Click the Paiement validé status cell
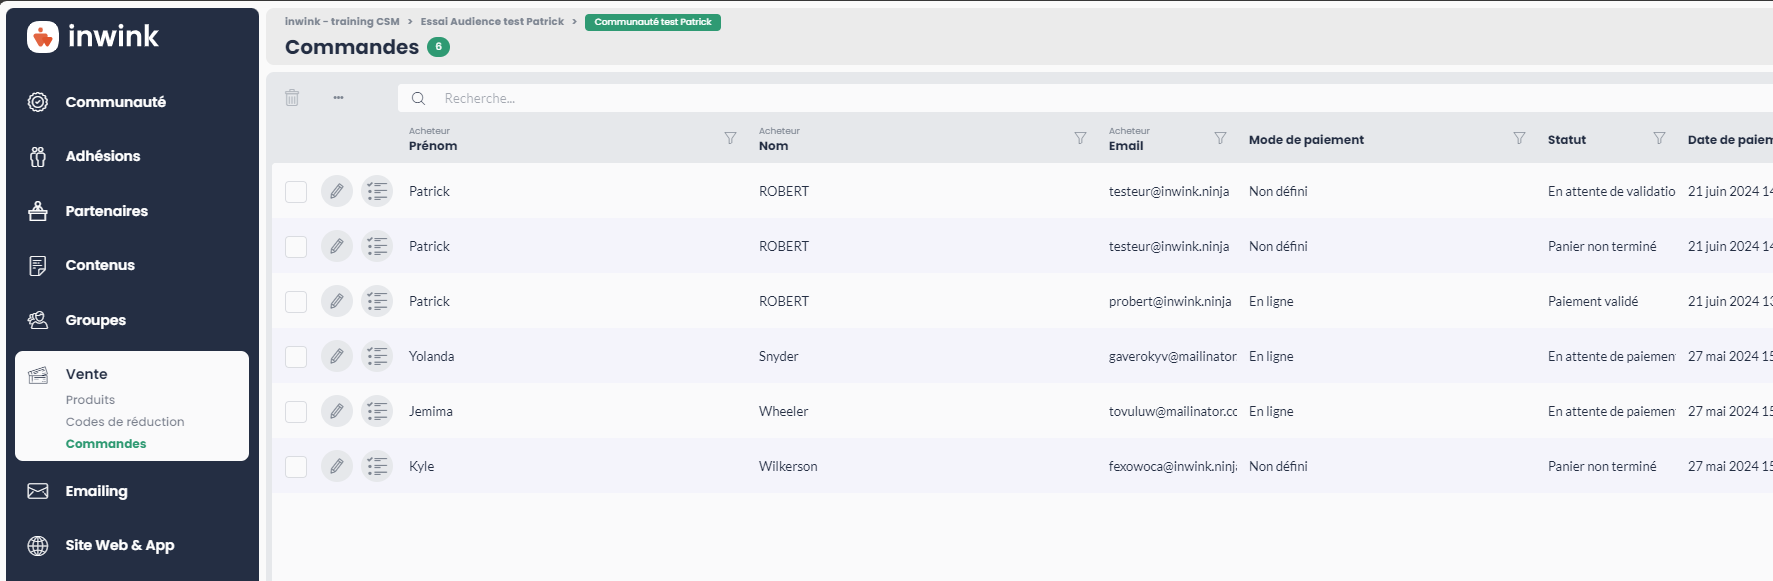The width and height of the screenshot is (1773, 581). [x=1593, y=301]
